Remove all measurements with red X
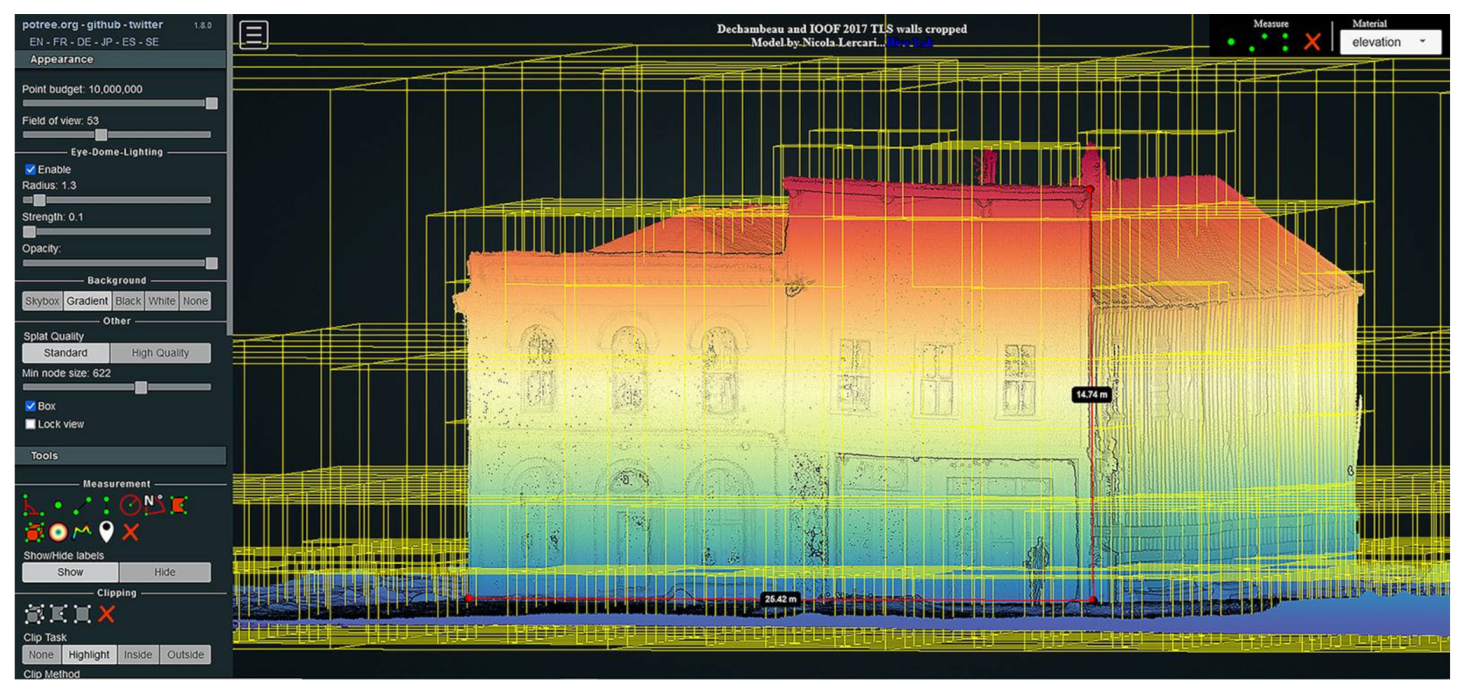Image resolution: width=1462 pixels, height=692 pixels. [130, 532]
